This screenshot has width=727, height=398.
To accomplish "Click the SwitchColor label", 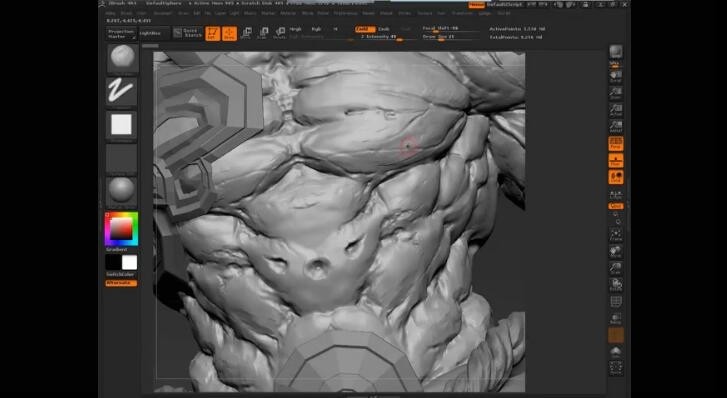I will tap(120, 275).
